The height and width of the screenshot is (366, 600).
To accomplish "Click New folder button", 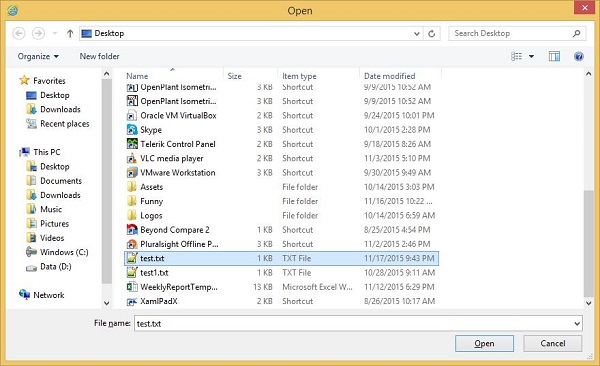I will (x=99, y=56).
